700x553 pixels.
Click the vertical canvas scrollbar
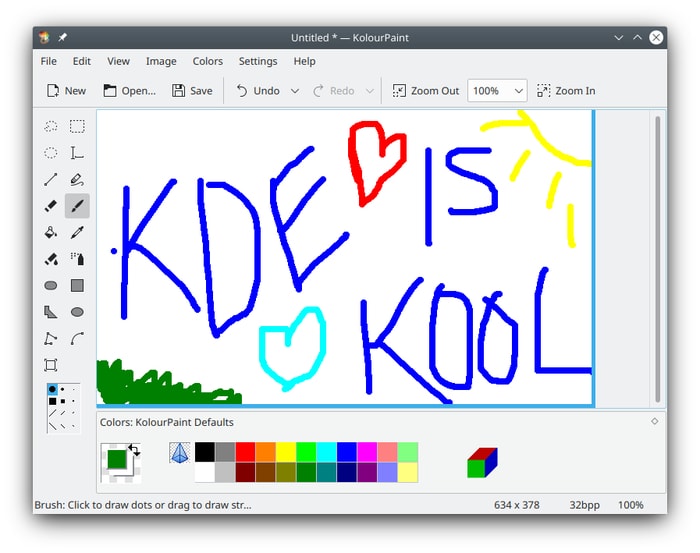(x=658, y=259)
